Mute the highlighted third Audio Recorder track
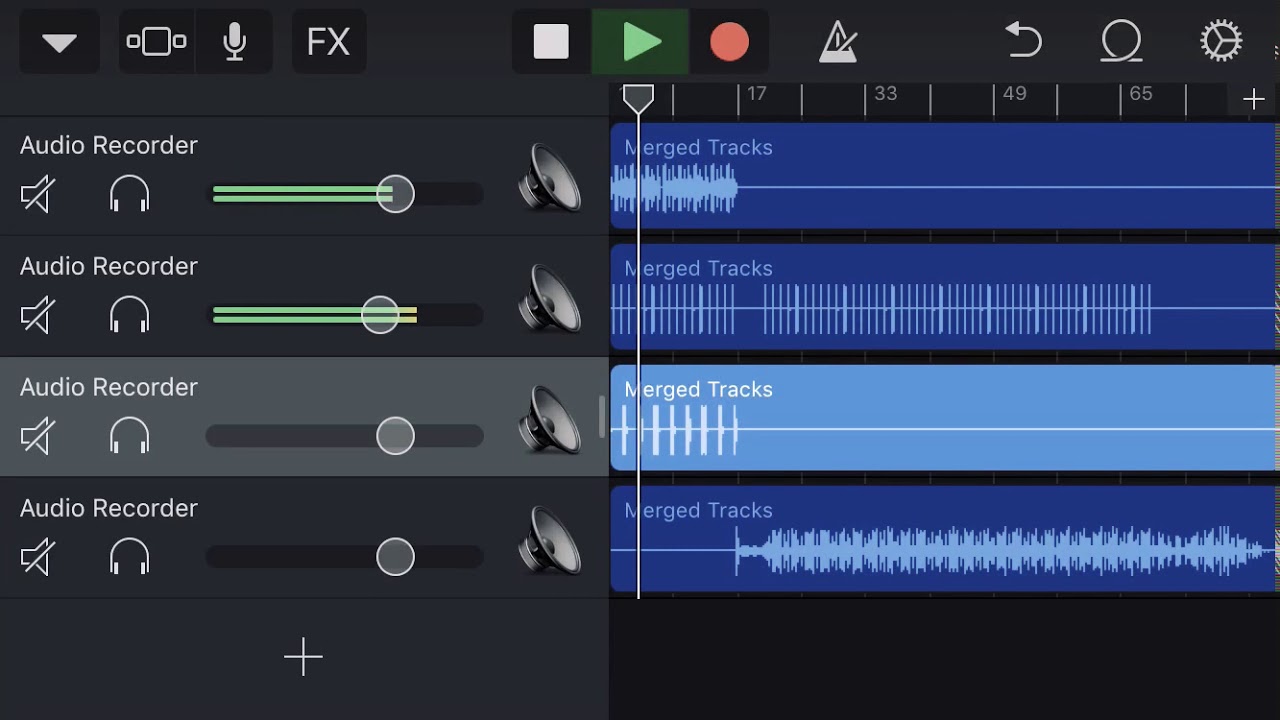Viewport: 1280px width, 720px height. pyautogui.click(x=37, y=436)
